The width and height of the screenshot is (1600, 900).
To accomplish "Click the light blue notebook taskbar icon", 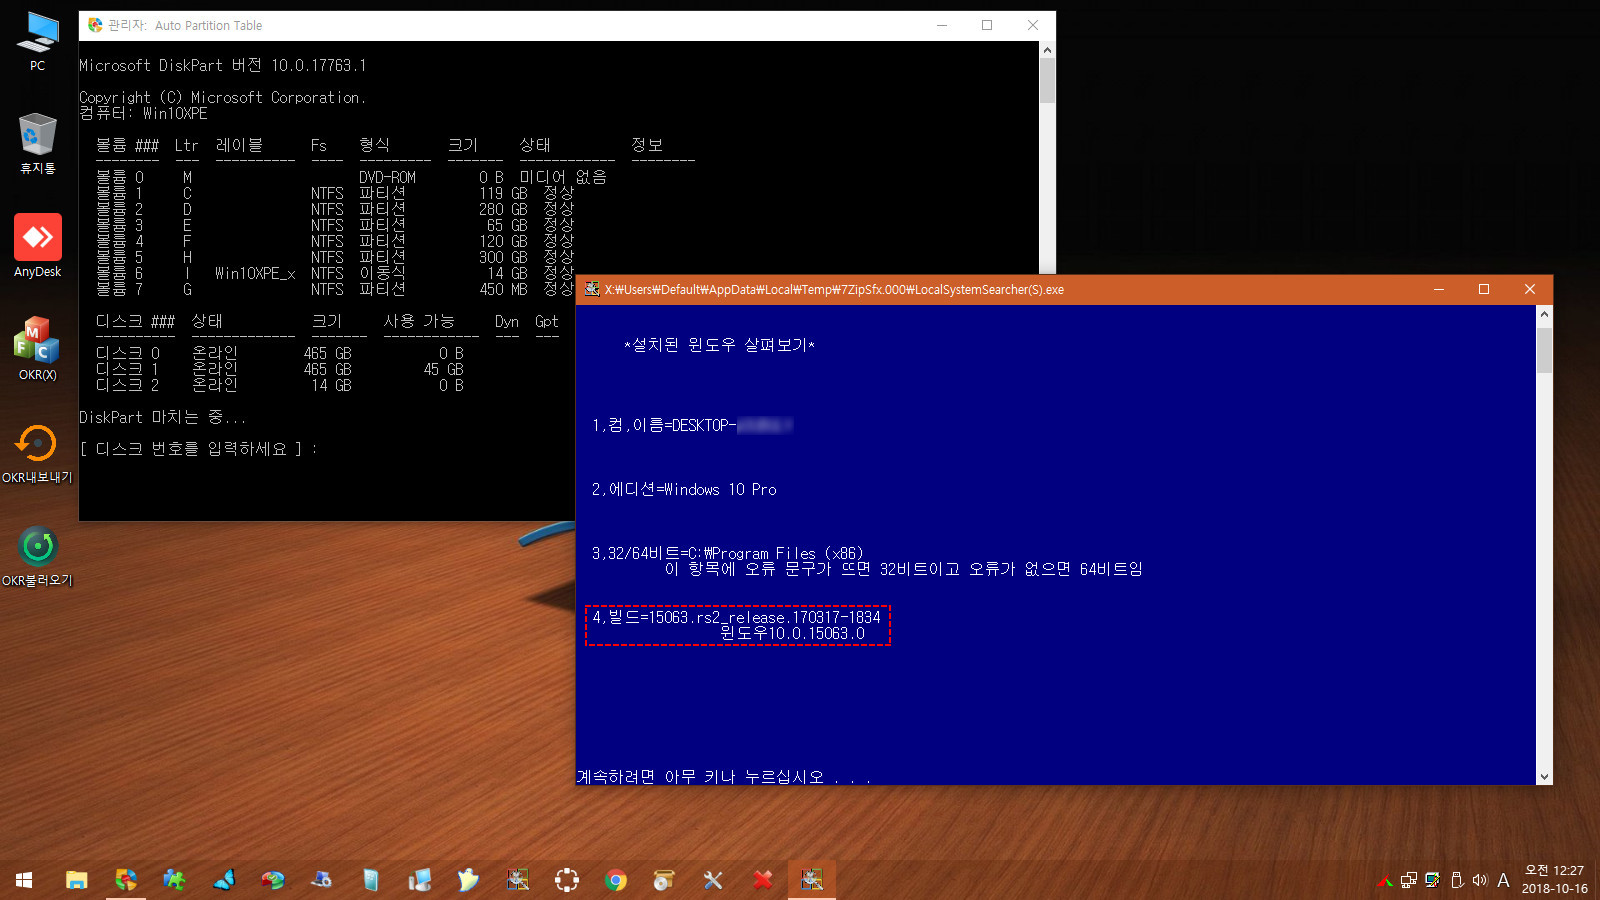I will point(371,880).
